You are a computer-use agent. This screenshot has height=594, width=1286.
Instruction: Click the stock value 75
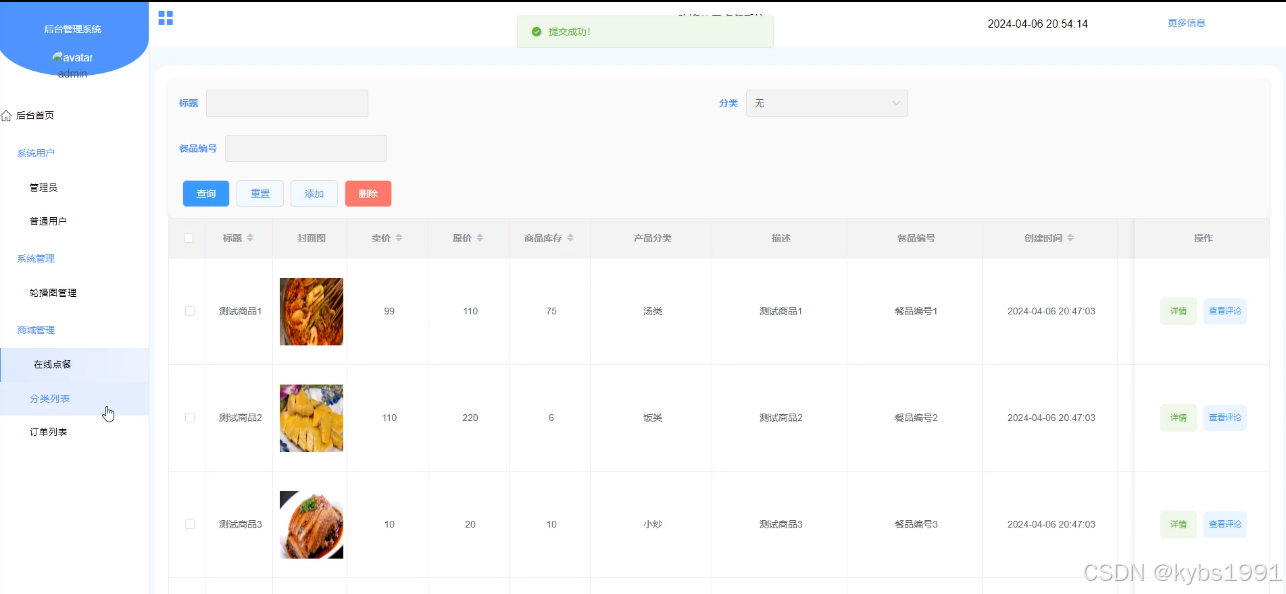[551, 311]
